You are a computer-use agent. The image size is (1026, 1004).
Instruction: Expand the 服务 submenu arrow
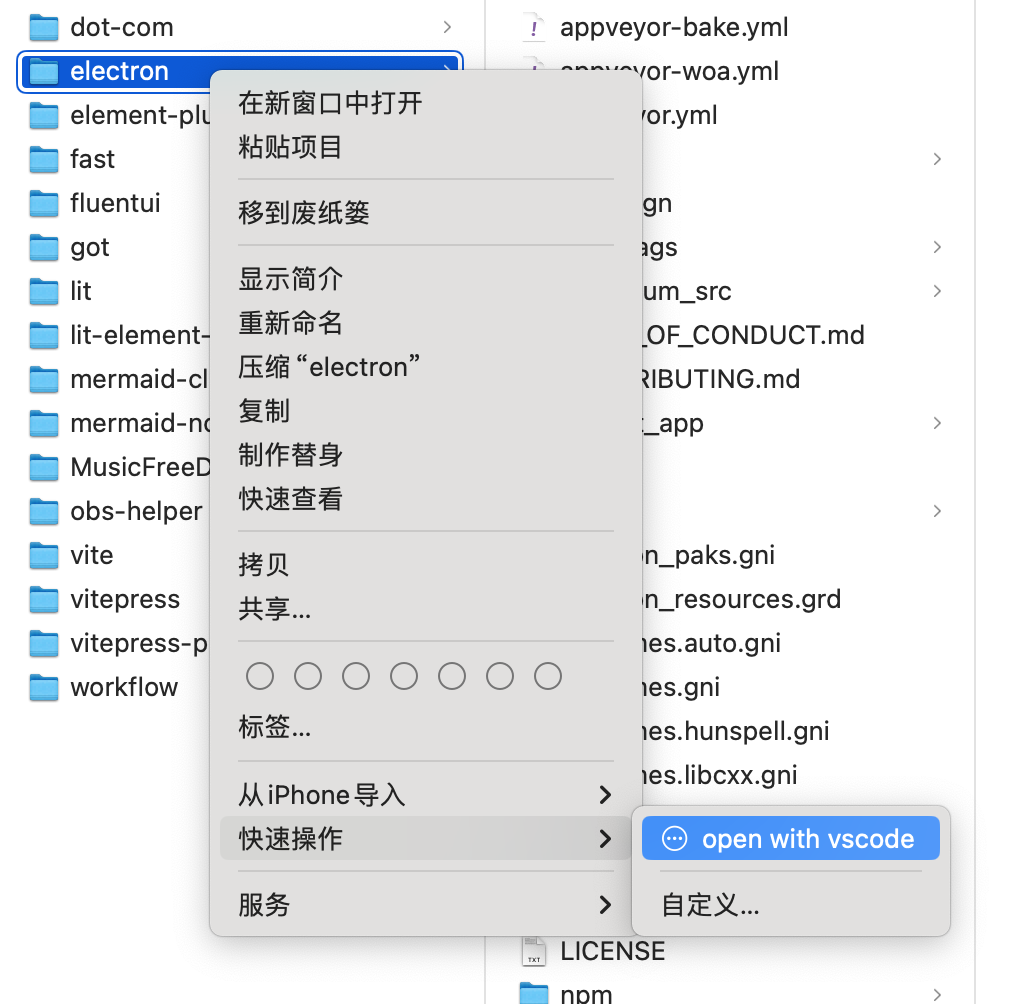click(605, 905)
